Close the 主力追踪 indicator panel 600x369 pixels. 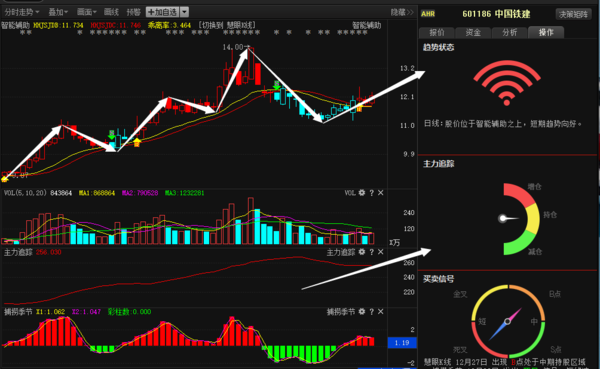tap(381, 252)
